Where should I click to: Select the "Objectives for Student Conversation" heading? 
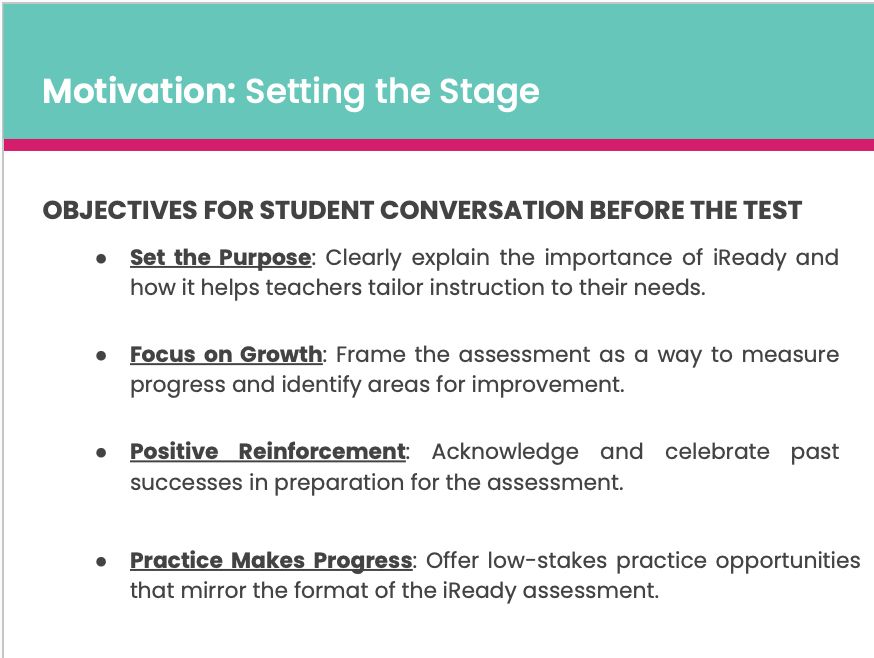[x=422, y=210]
